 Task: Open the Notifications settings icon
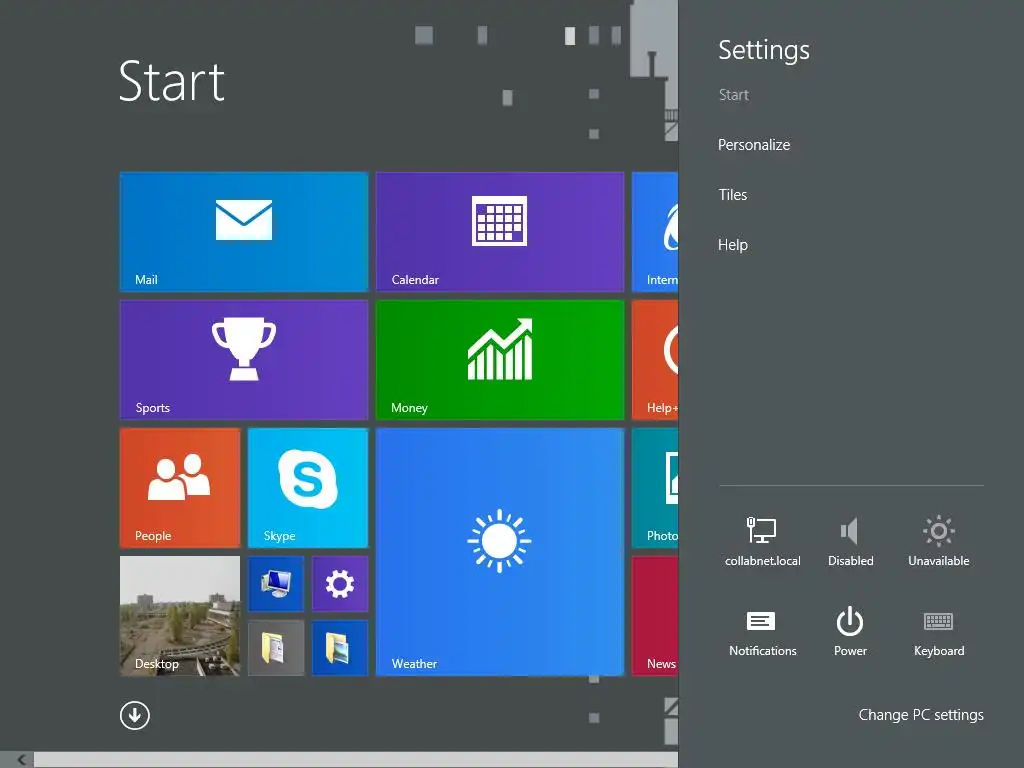(x=762, y=632)
